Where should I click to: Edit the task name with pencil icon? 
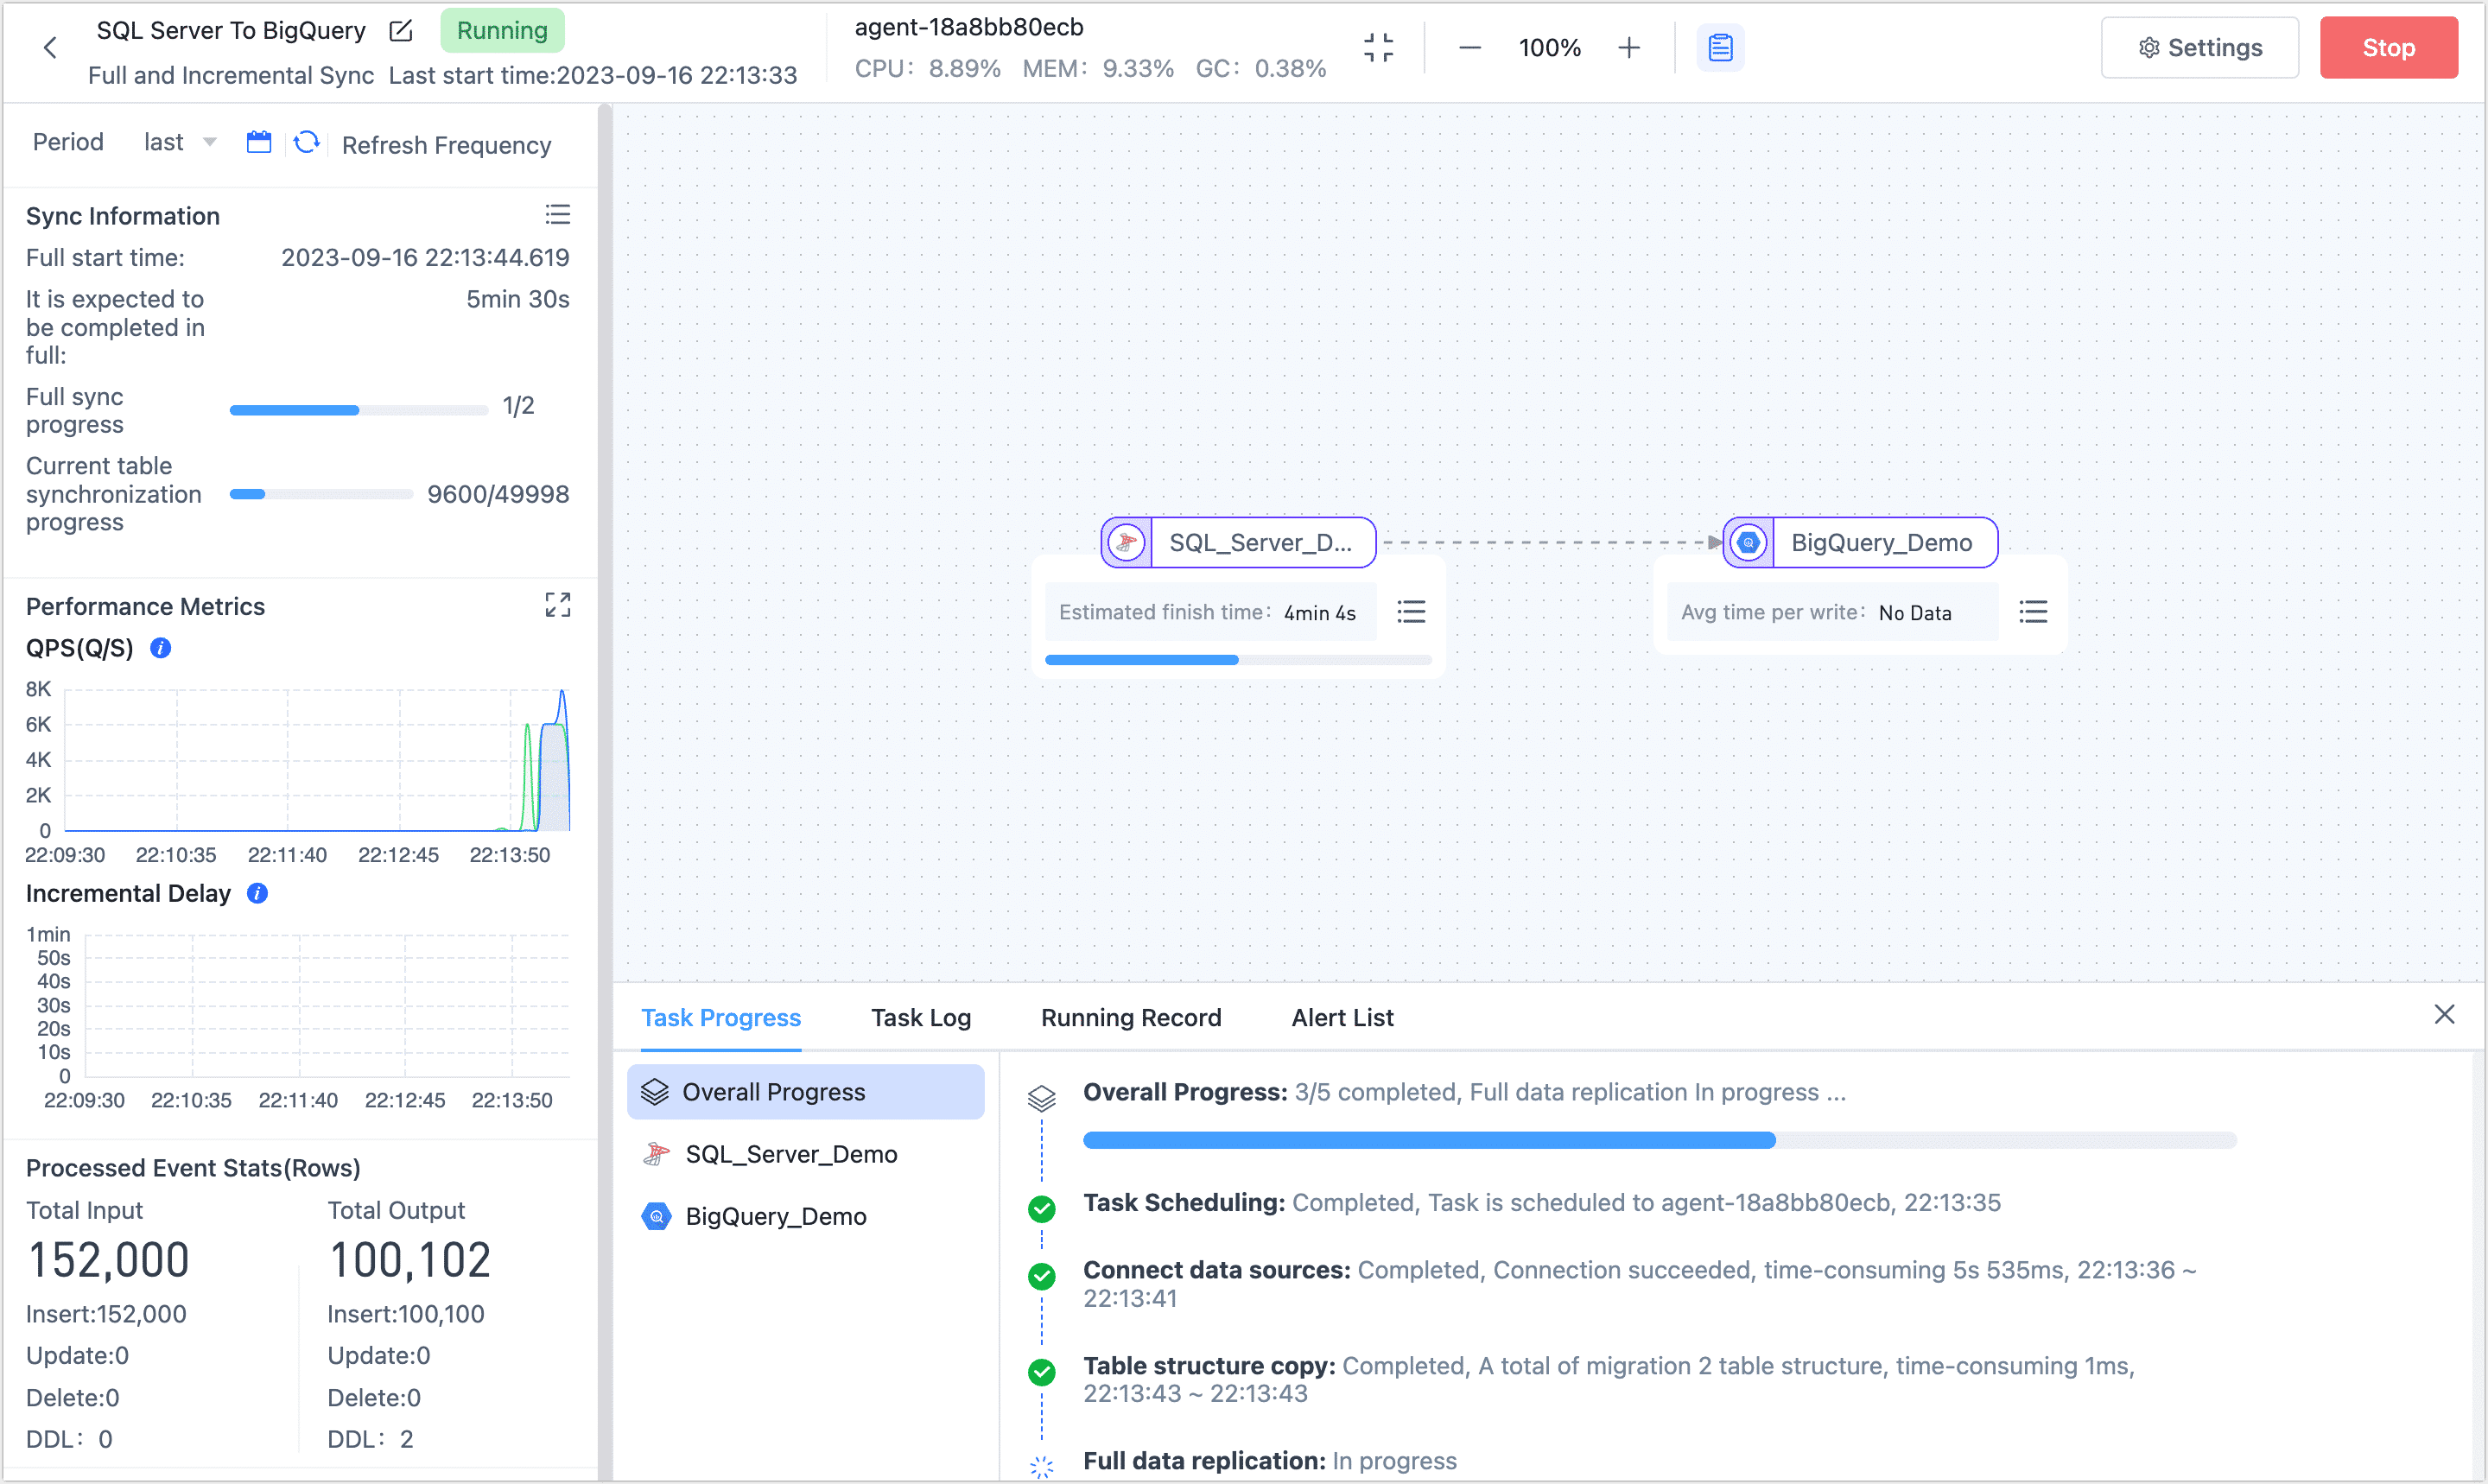click(400, 31)
